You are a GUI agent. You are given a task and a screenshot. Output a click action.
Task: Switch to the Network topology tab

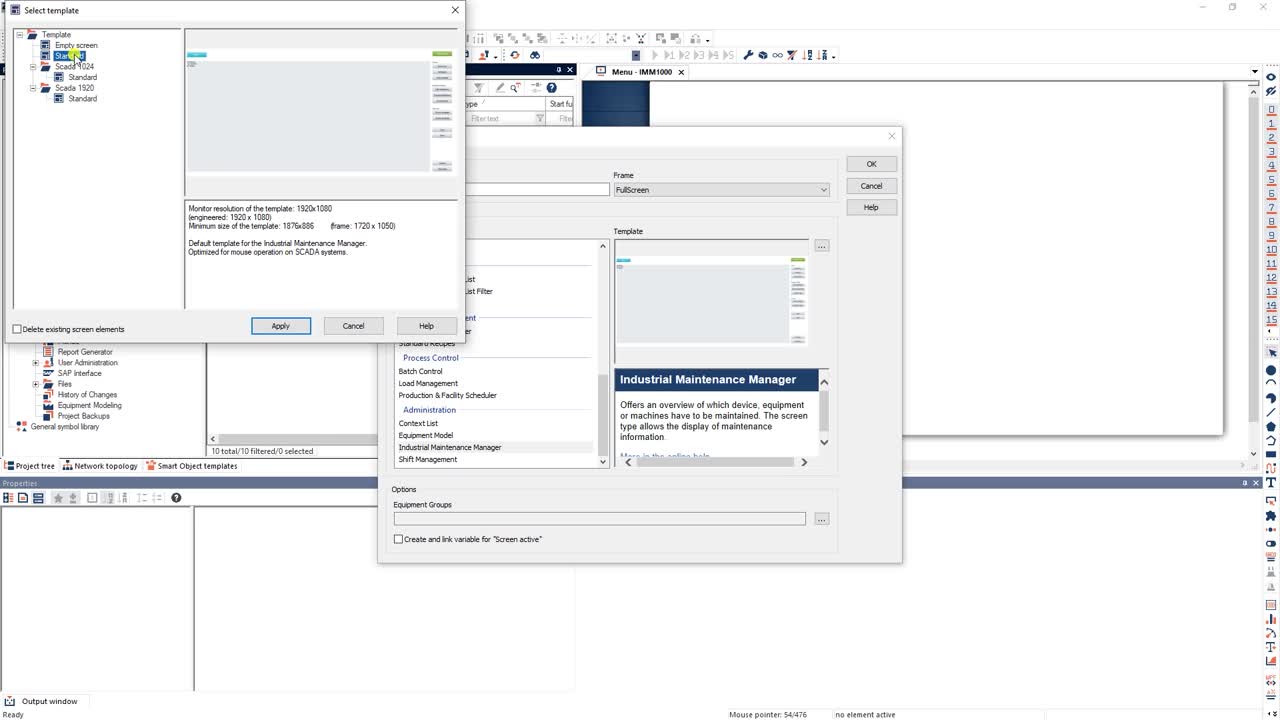[x=100, y=466]
